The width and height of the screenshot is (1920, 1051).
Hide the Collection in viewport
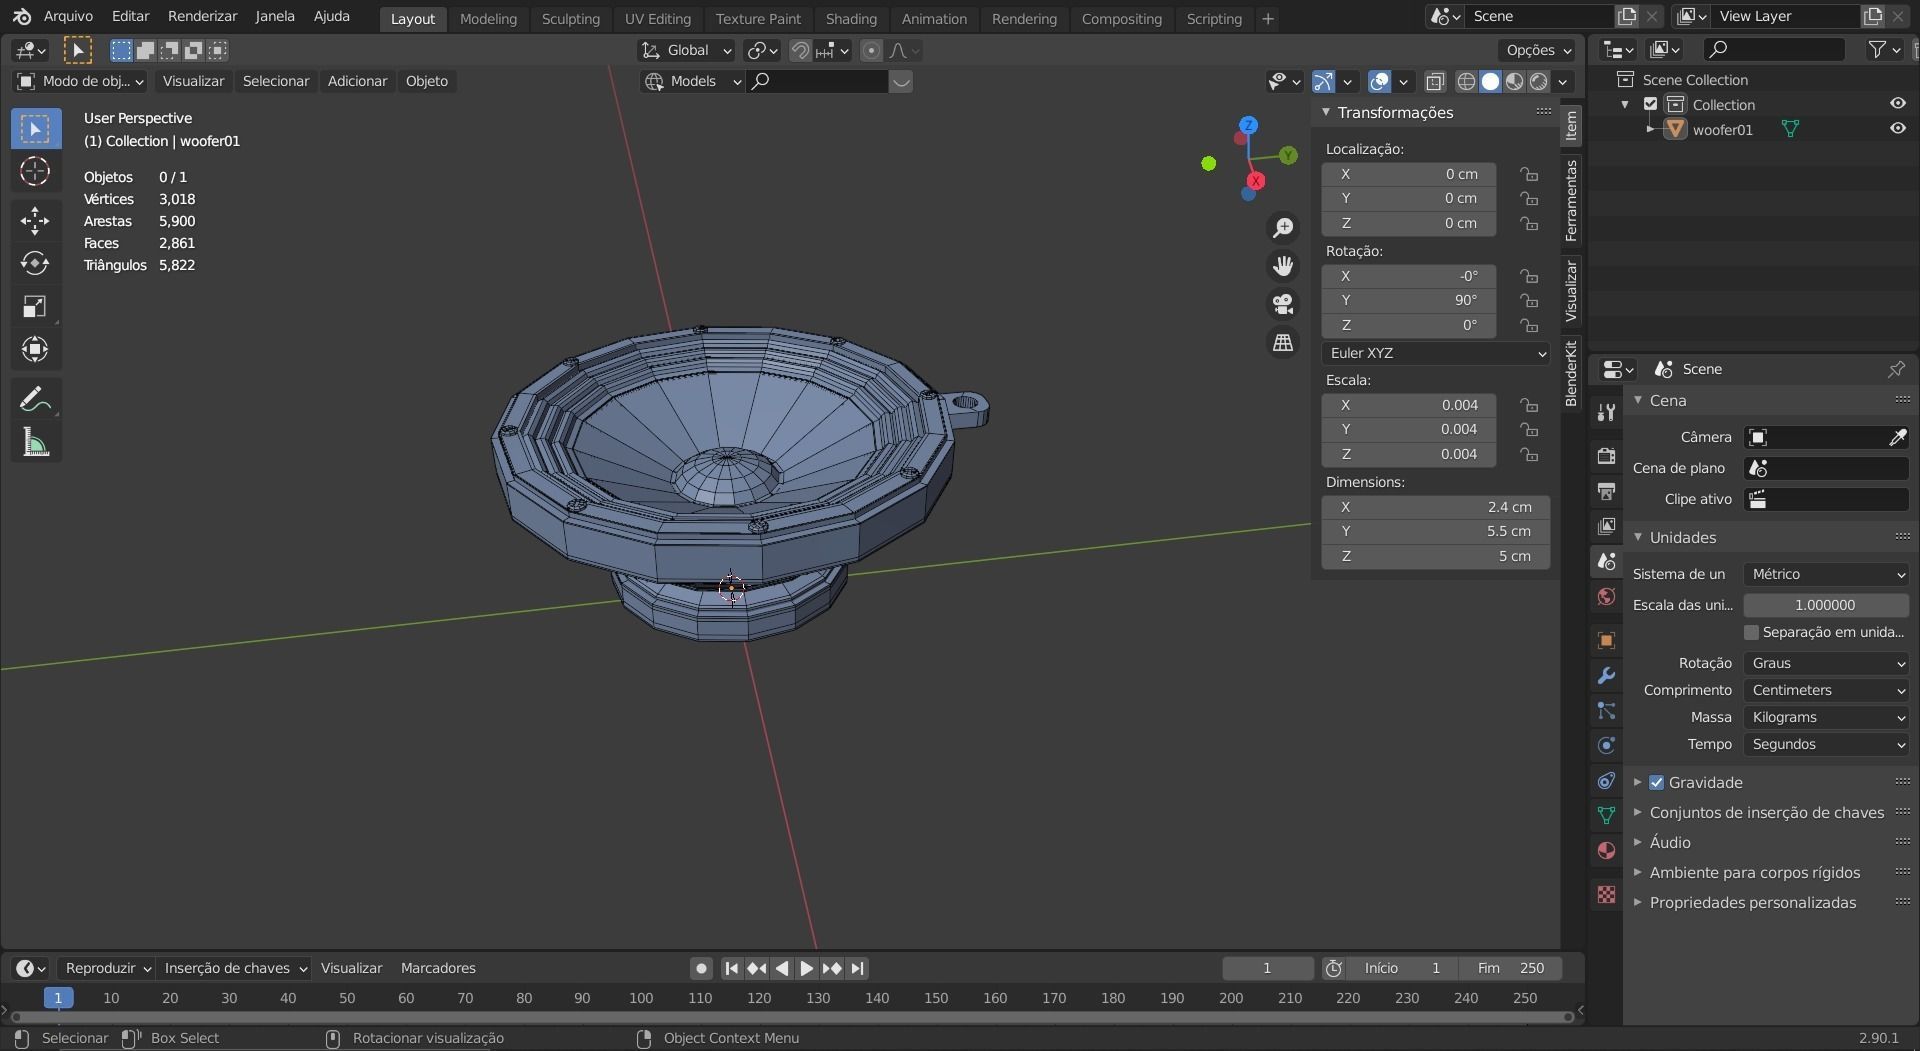tap(1897, 104)
